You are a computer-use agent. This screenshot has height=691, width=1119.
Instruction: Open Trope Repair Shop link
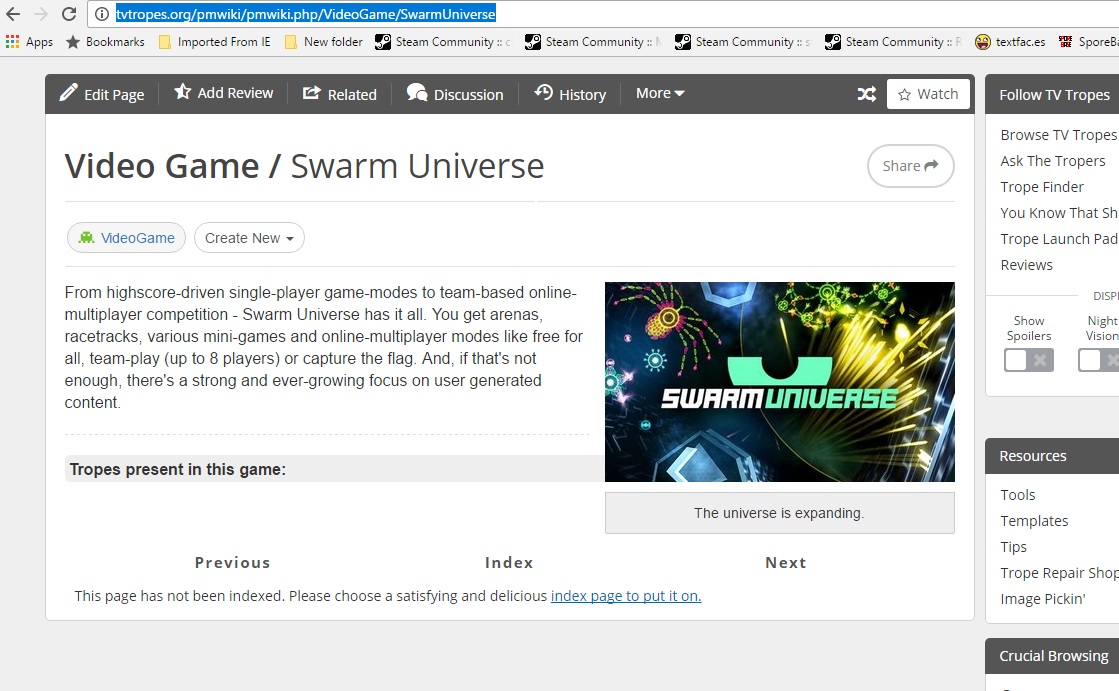[1058, 573]
